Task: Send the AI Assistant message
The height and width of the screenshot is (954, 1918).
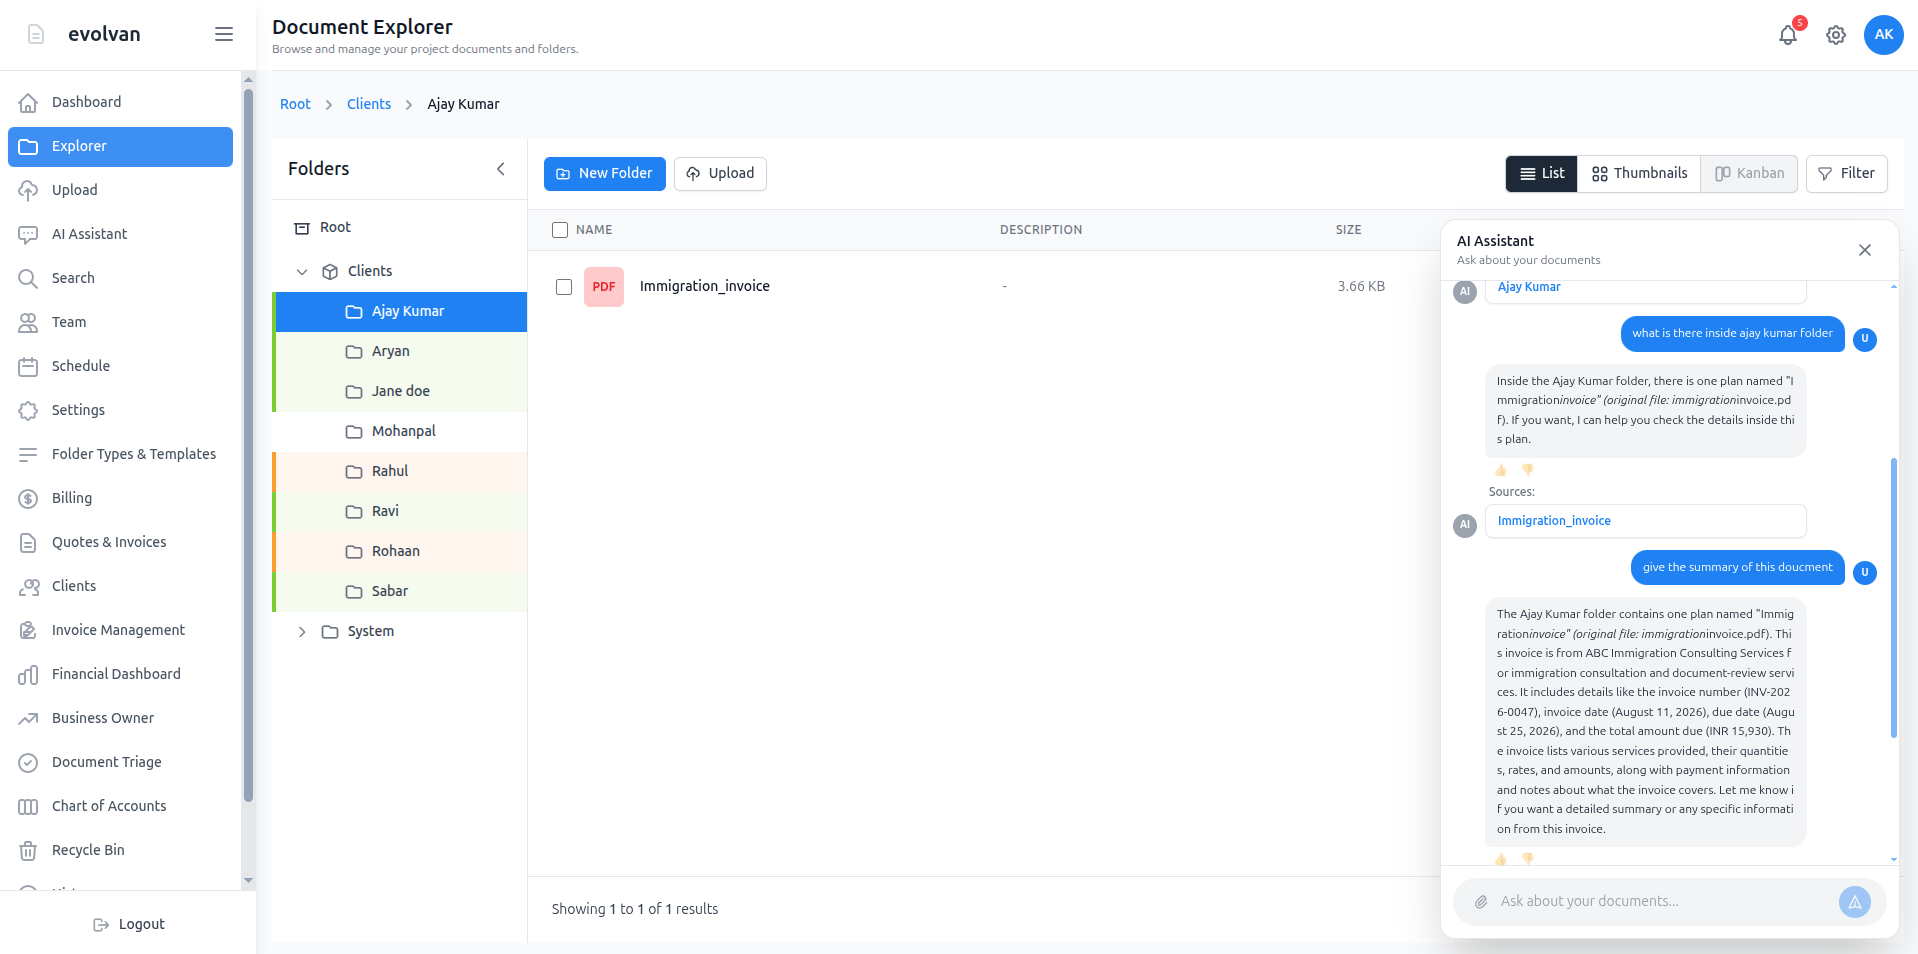Action: click(1855, 902)
